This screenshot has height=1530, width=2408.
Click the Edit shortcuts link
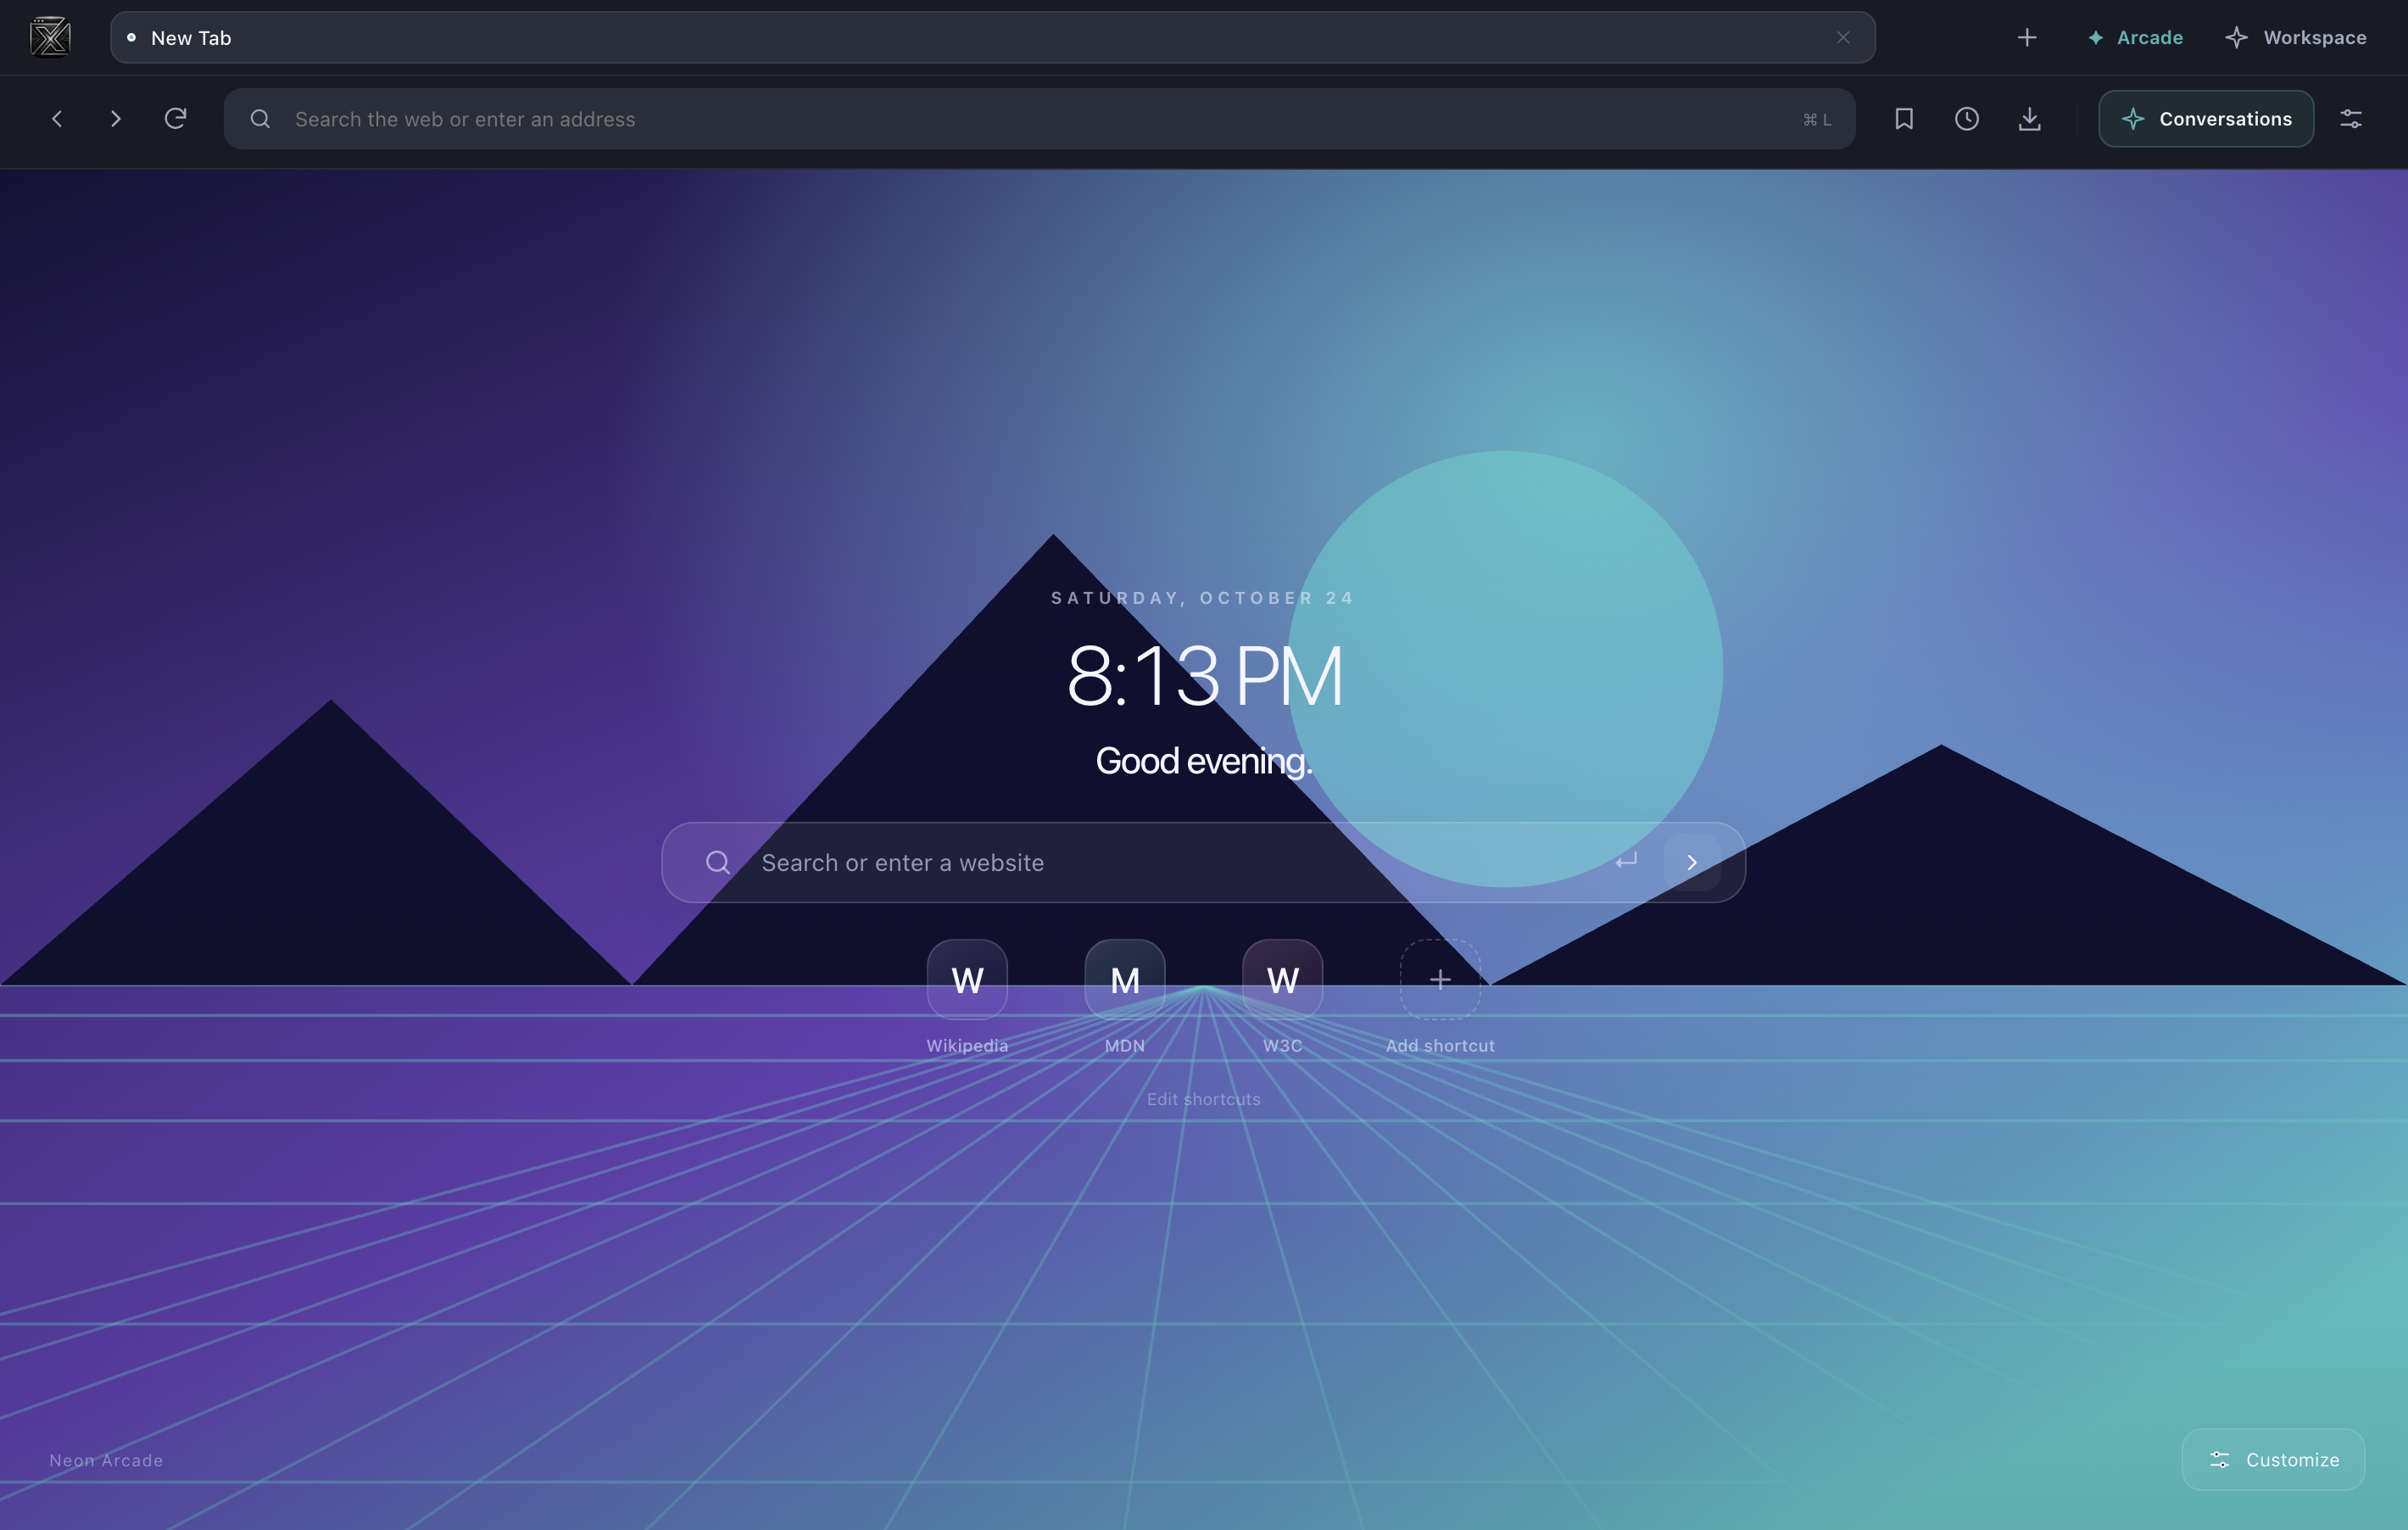(1203, 1099)
